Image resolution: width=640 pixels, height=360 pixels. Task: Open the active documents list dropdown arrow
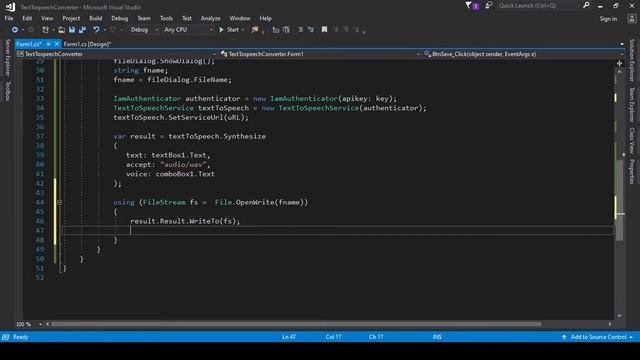point(622,44)
